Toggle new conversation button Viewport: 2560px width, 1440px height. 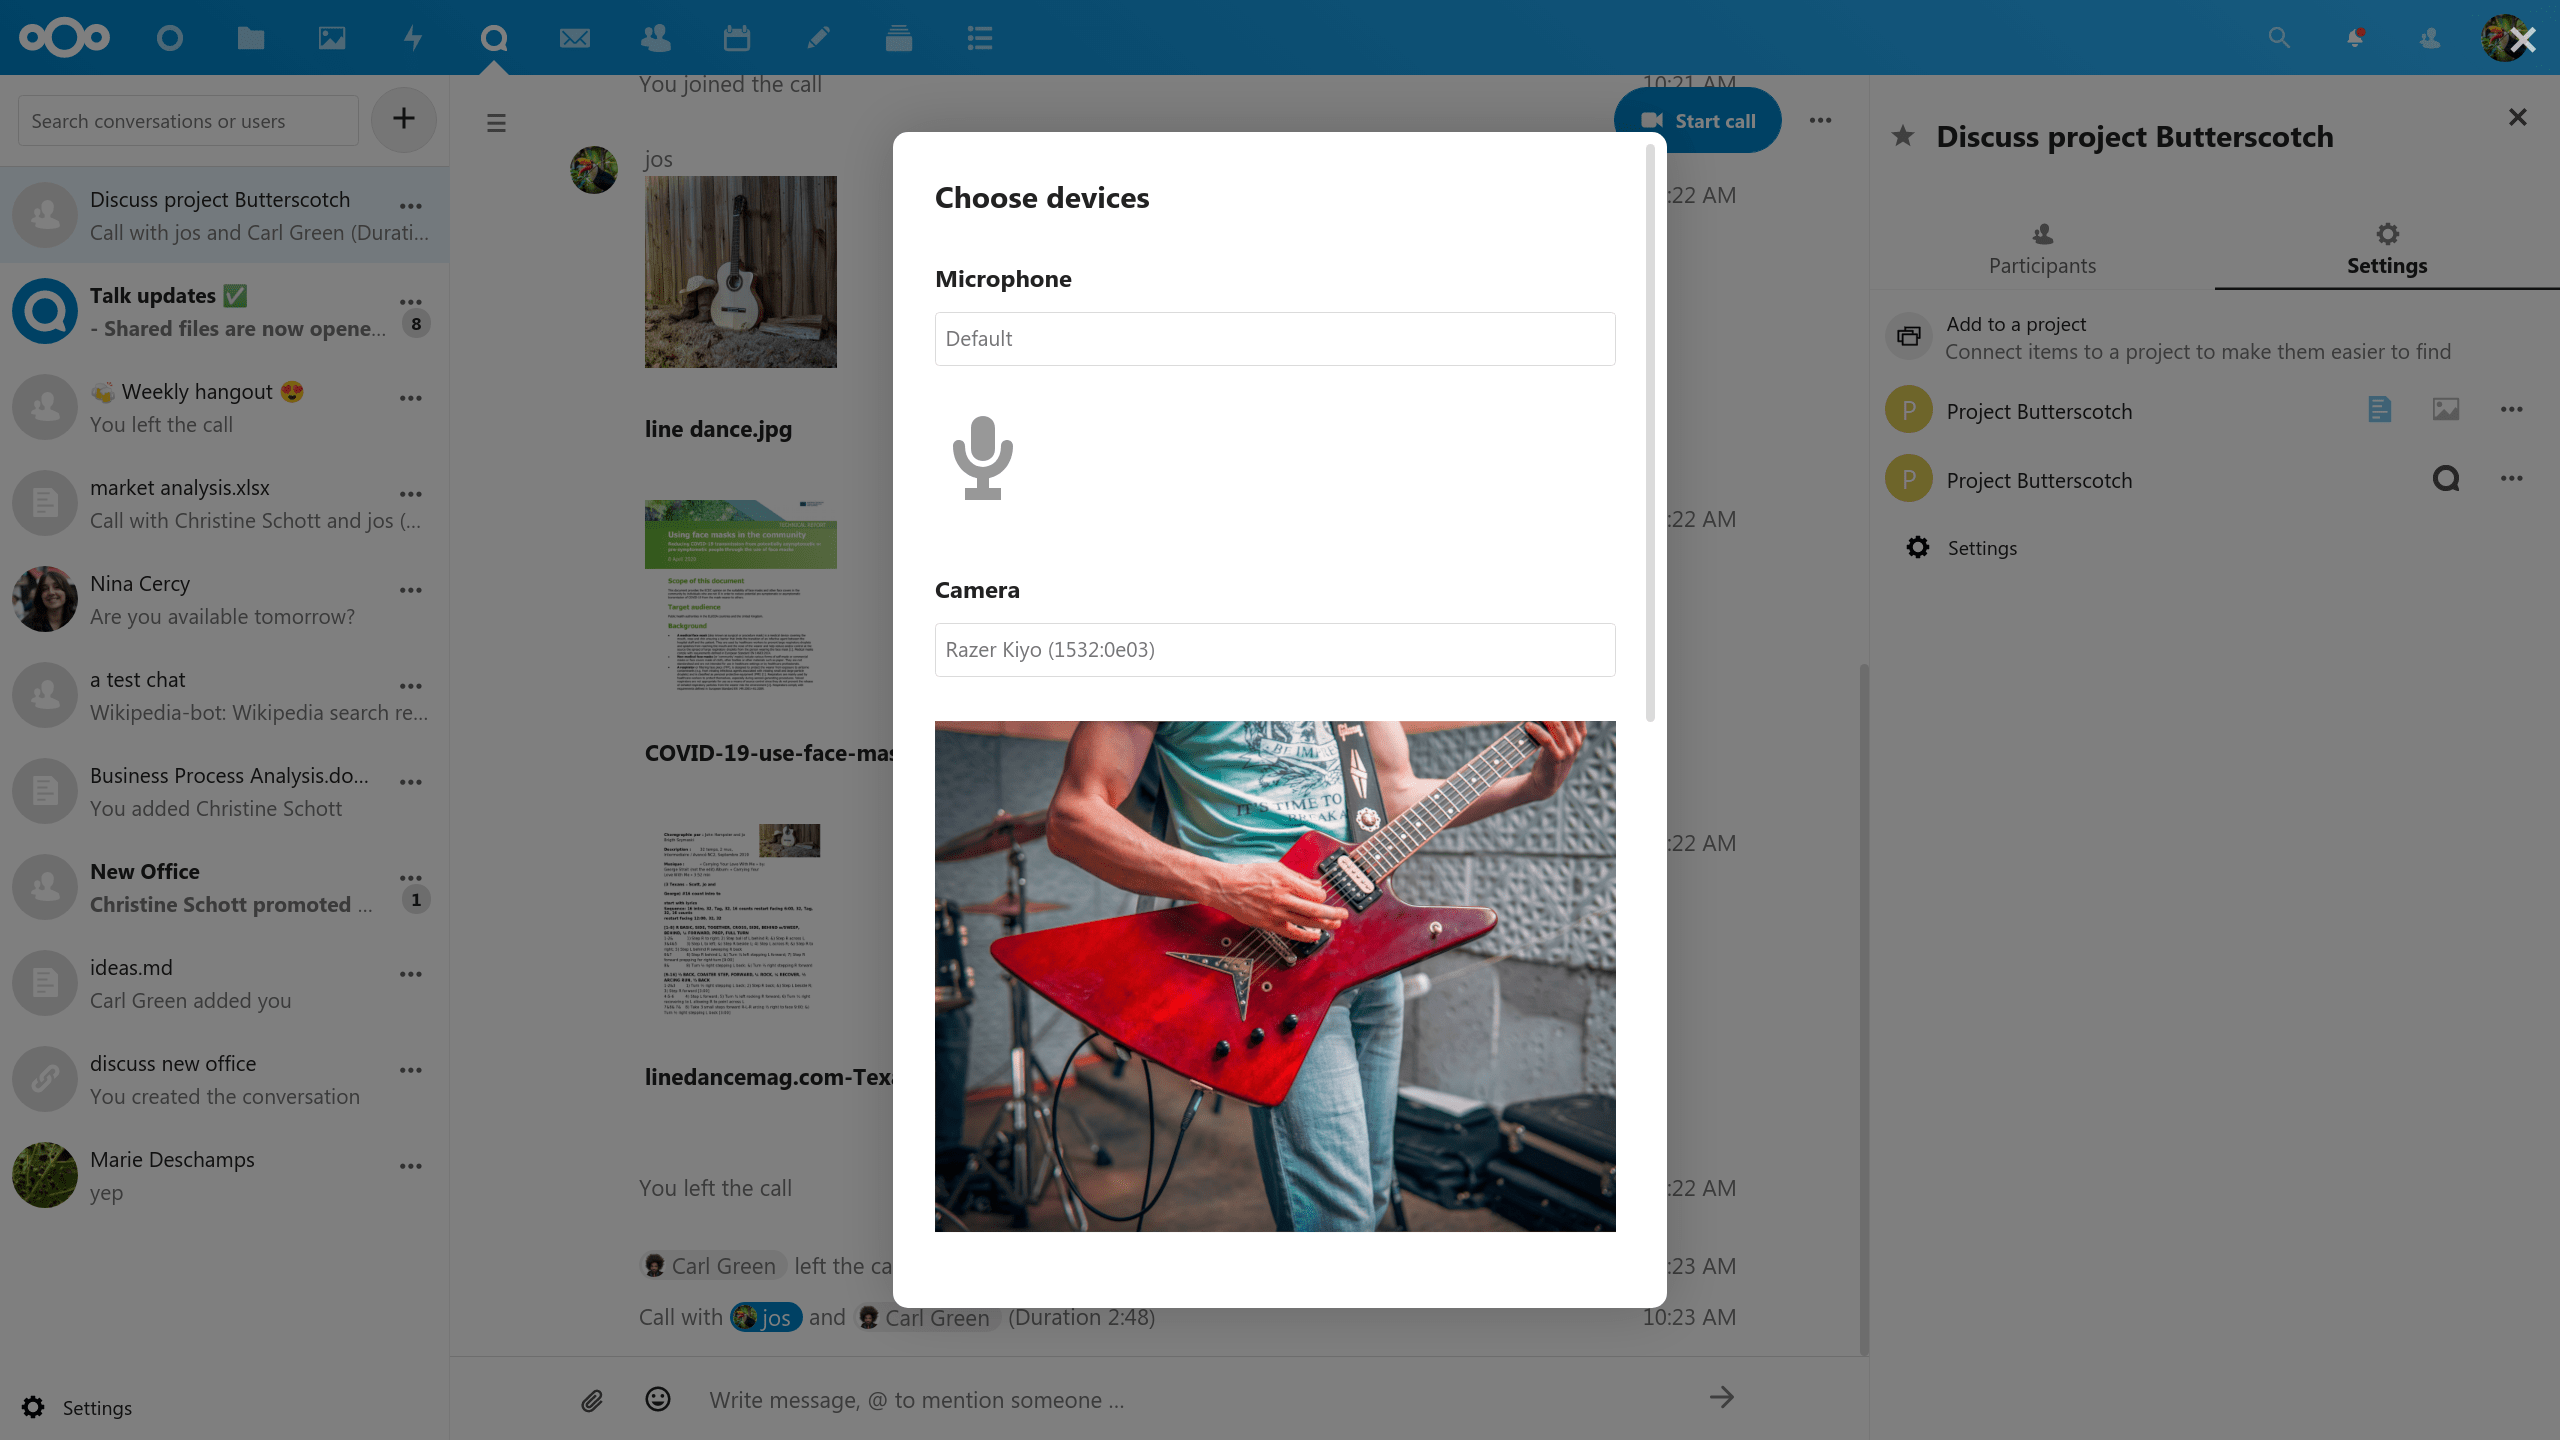404,120
